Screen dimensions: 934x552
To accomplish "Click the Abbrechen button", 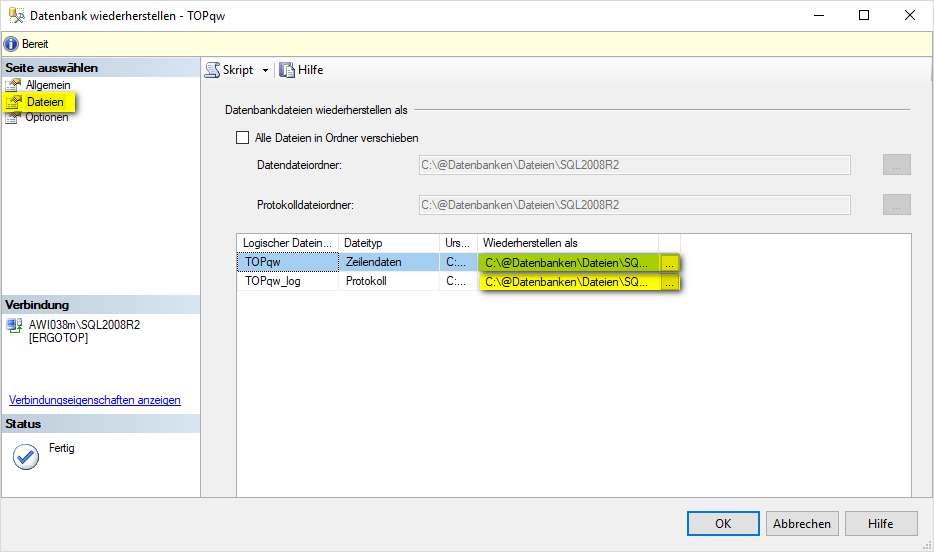I will [x=802, y=523].
